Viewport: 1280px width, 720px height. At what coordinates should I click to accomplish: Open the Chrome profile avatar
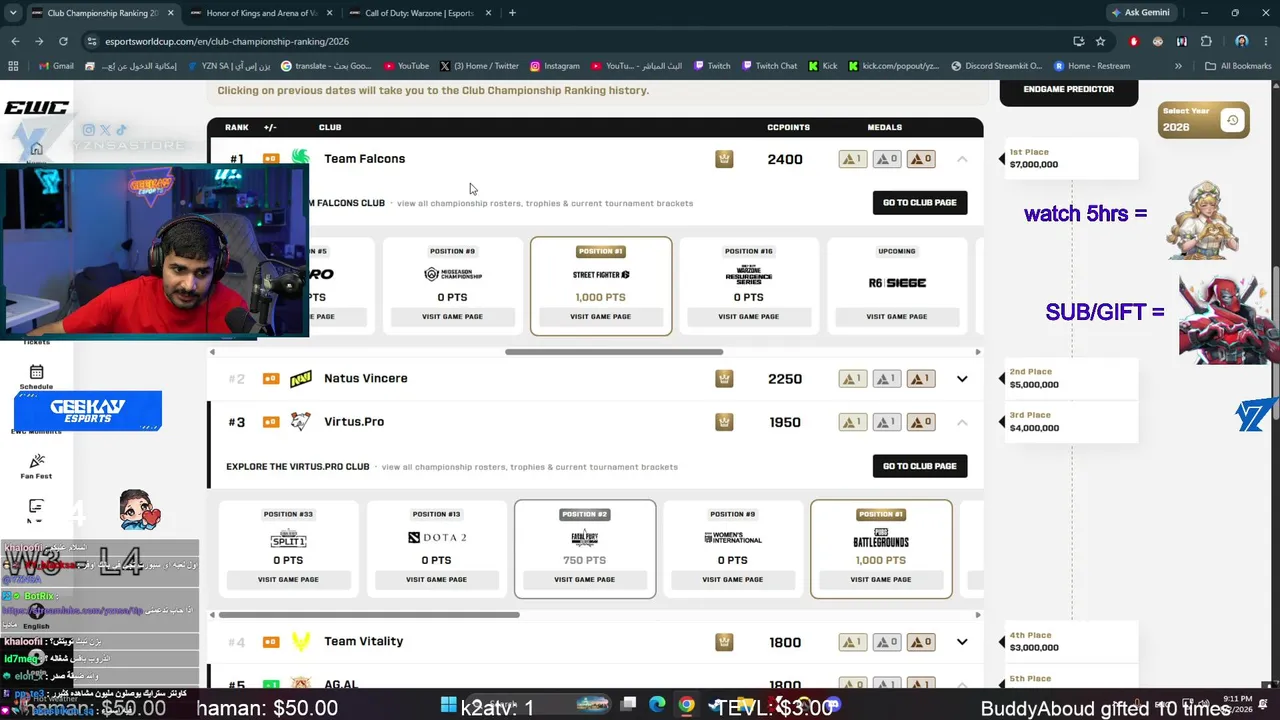pyautogui.click(x=1241, y=41)
